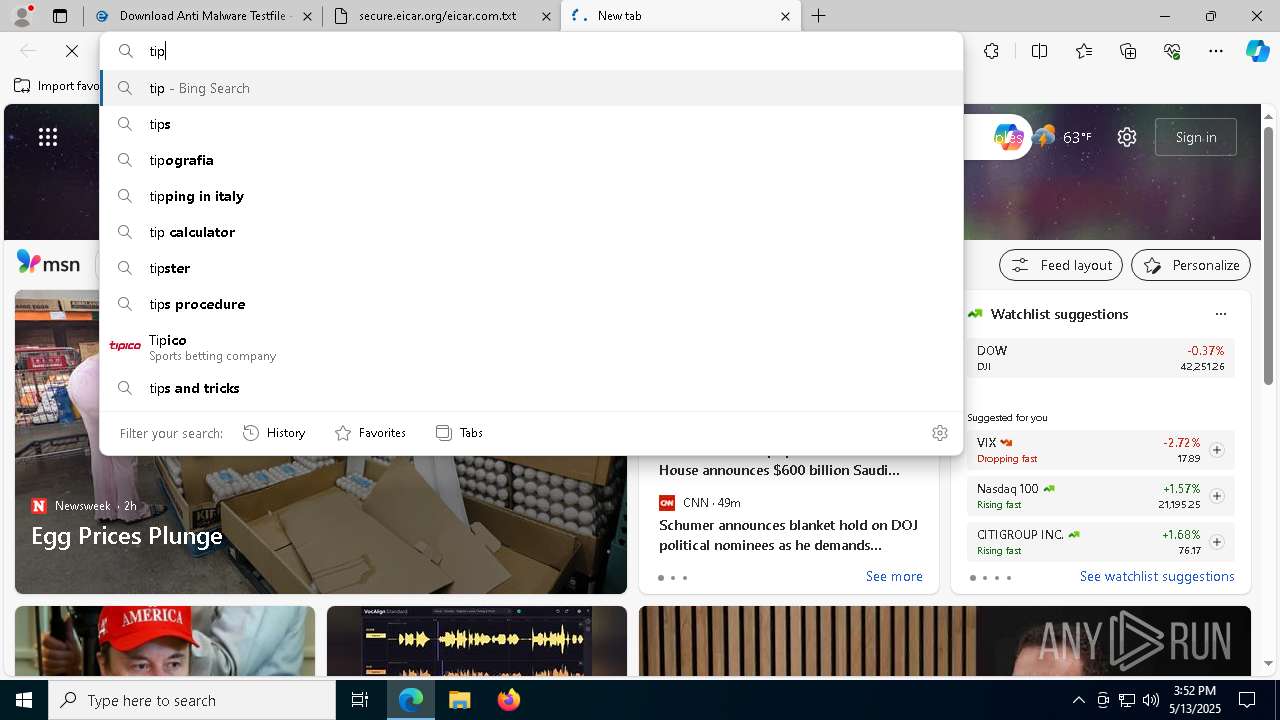Open Settings and more ellipsis menu

tap(1216, 51)
